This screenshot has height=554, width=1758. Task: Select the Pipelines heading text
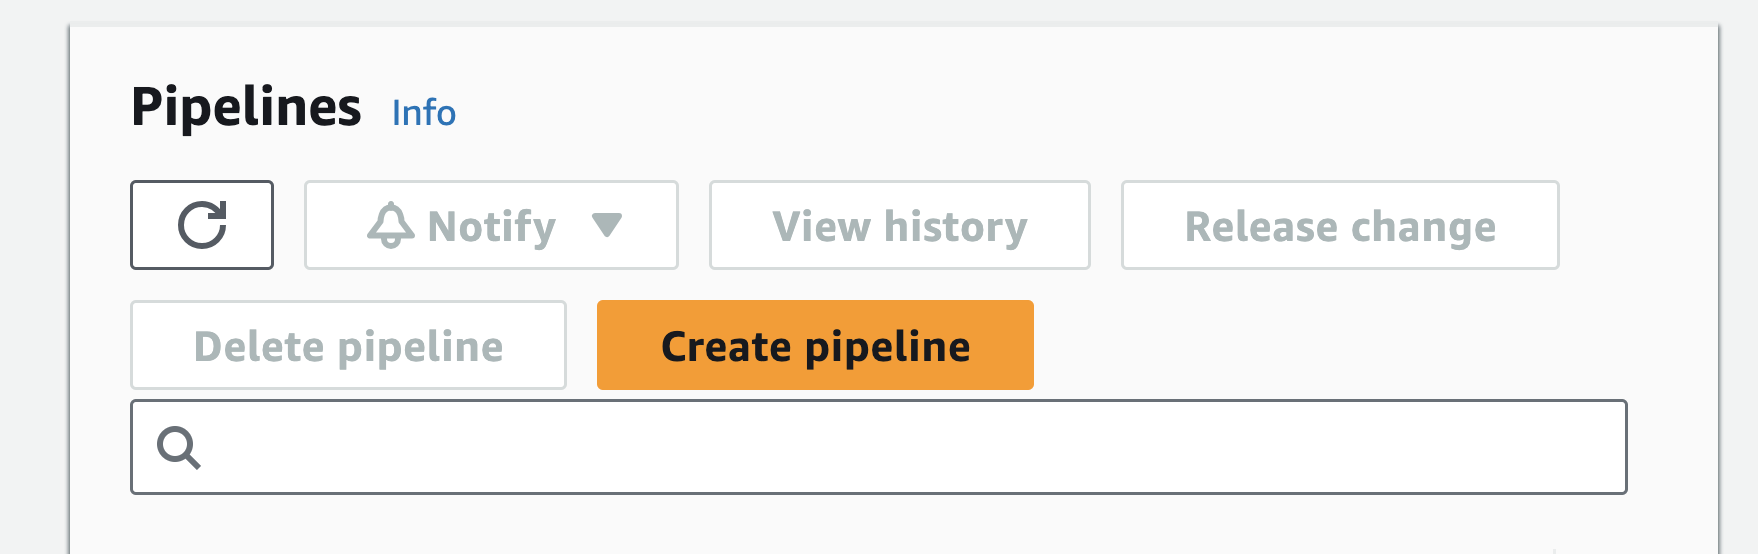coord(246,107)
